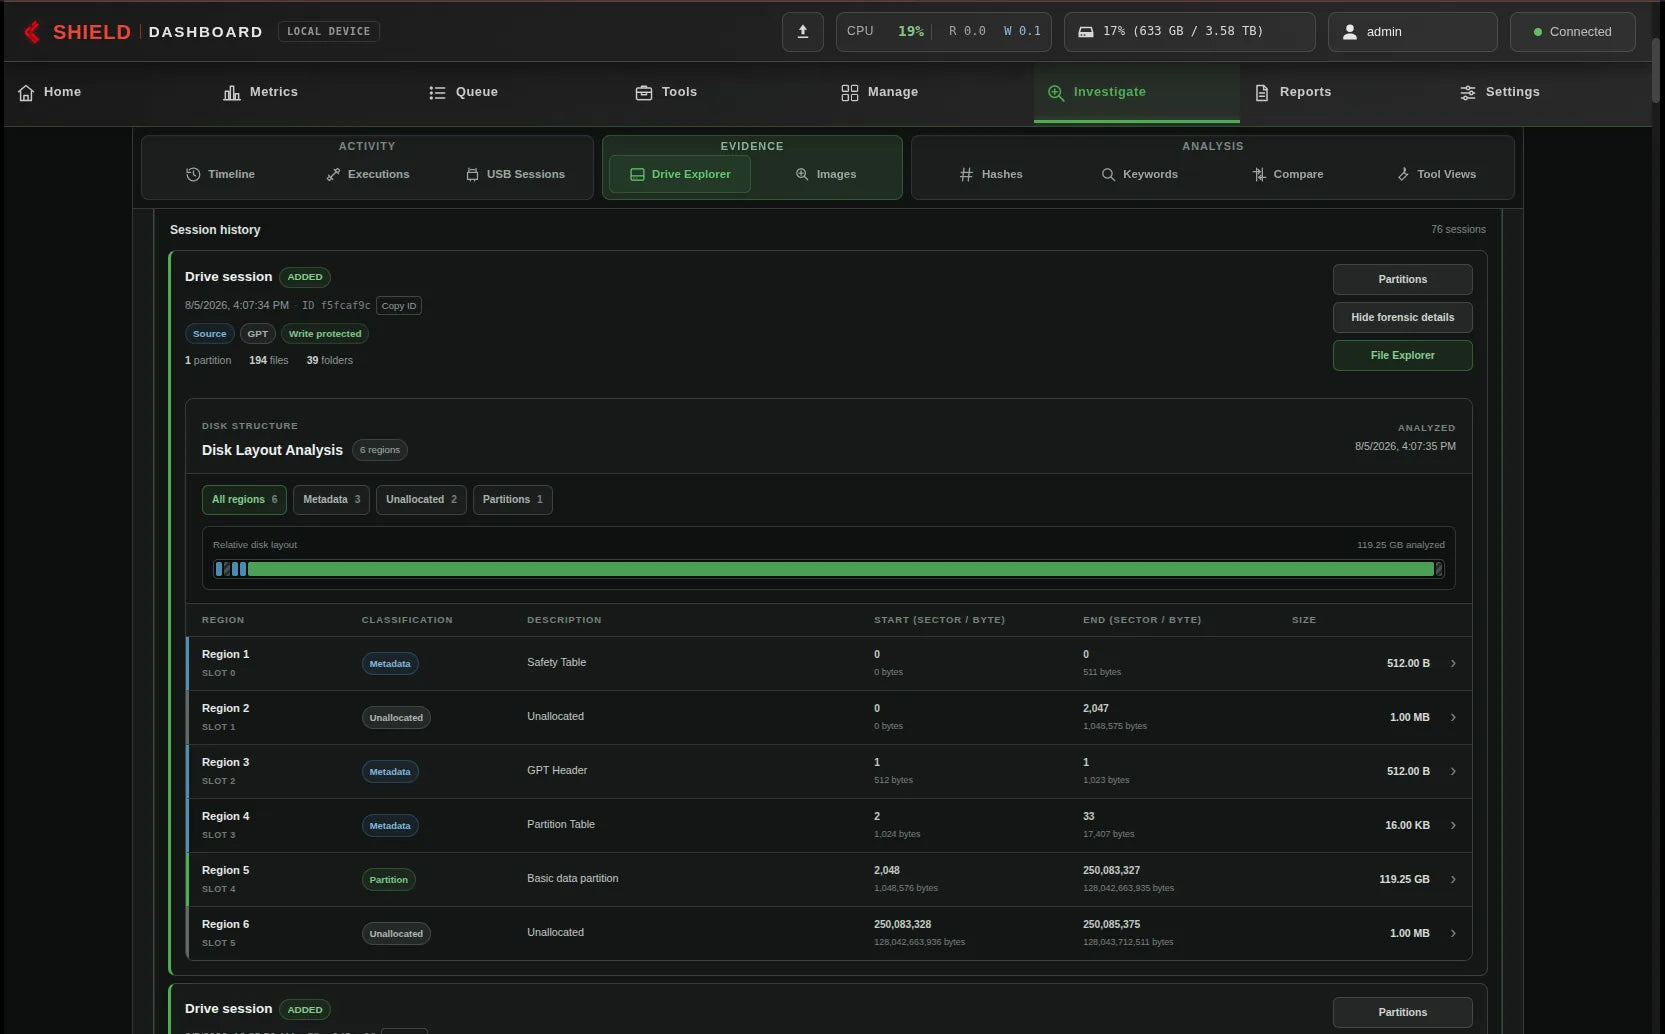1665x1034 pixels.
Task: Switch to Executions view
Action: point(367,174)
